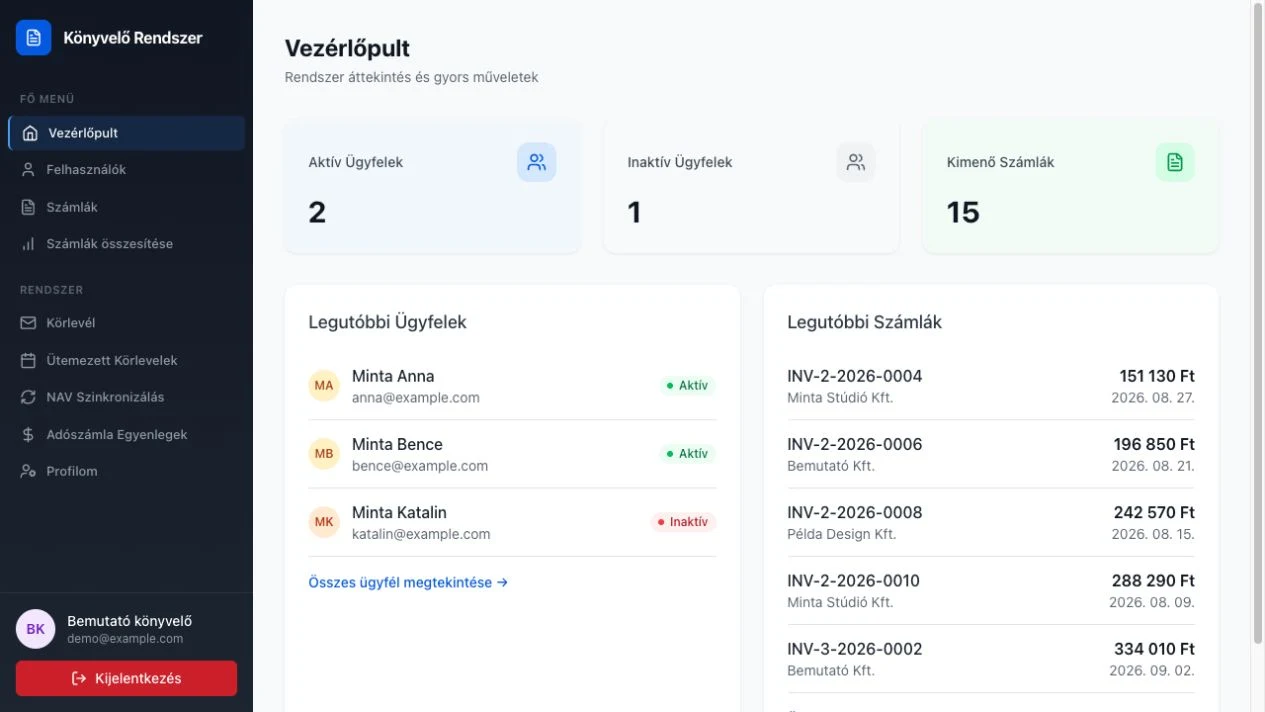Open the Kimenő Számlák stat card
Screen dimensions: 1265x712
click(1070, 186)
